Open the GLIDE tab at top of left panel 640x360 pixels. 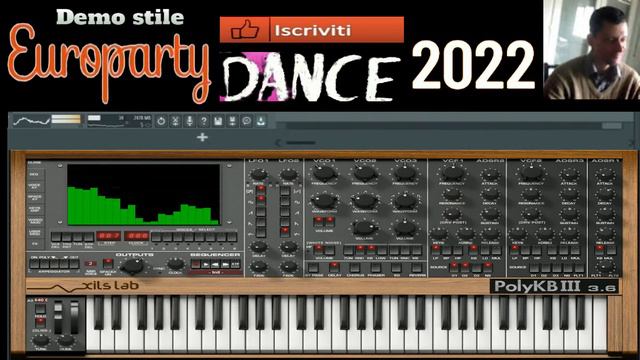point(34,163)
